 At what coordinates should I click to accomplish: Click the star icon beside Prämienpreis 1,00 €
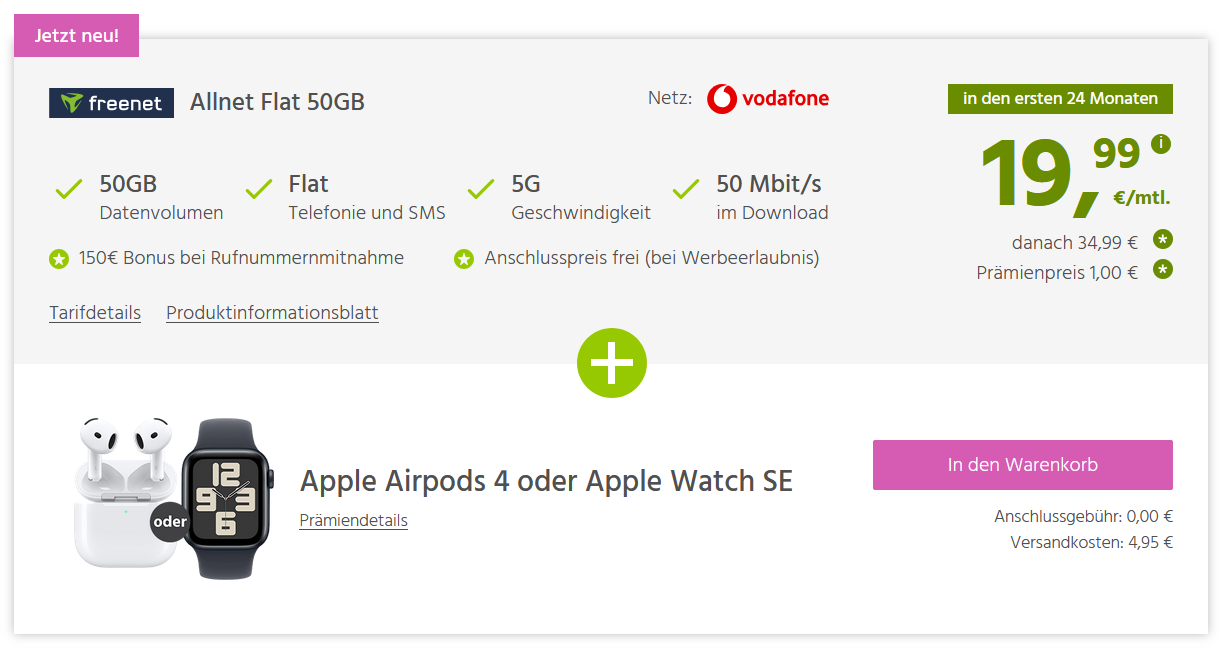point(1162,270)
